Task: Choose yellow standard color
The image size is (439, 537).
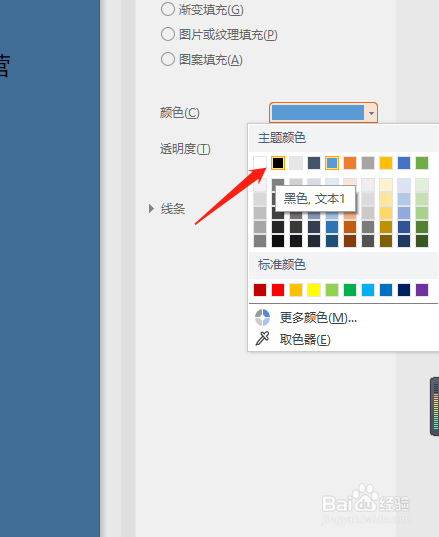Action: pyautogui.click(x=314, y=290)
